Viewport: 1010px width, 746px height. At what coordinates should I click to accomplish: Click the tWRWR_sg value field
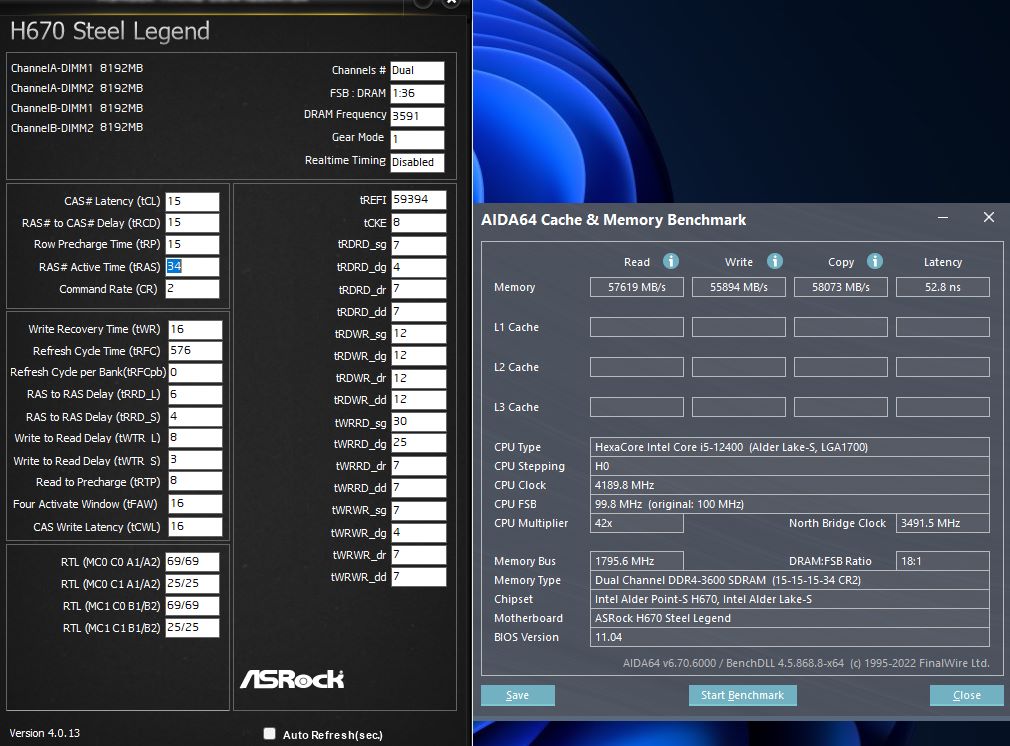[x=418, y=511]
